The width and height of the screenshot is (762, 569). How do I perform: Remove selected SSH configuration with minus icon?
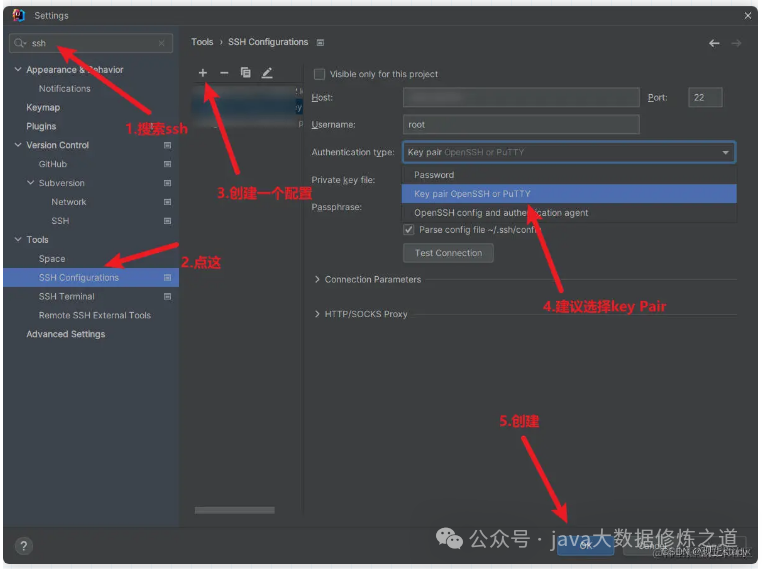tap(224, 73)
